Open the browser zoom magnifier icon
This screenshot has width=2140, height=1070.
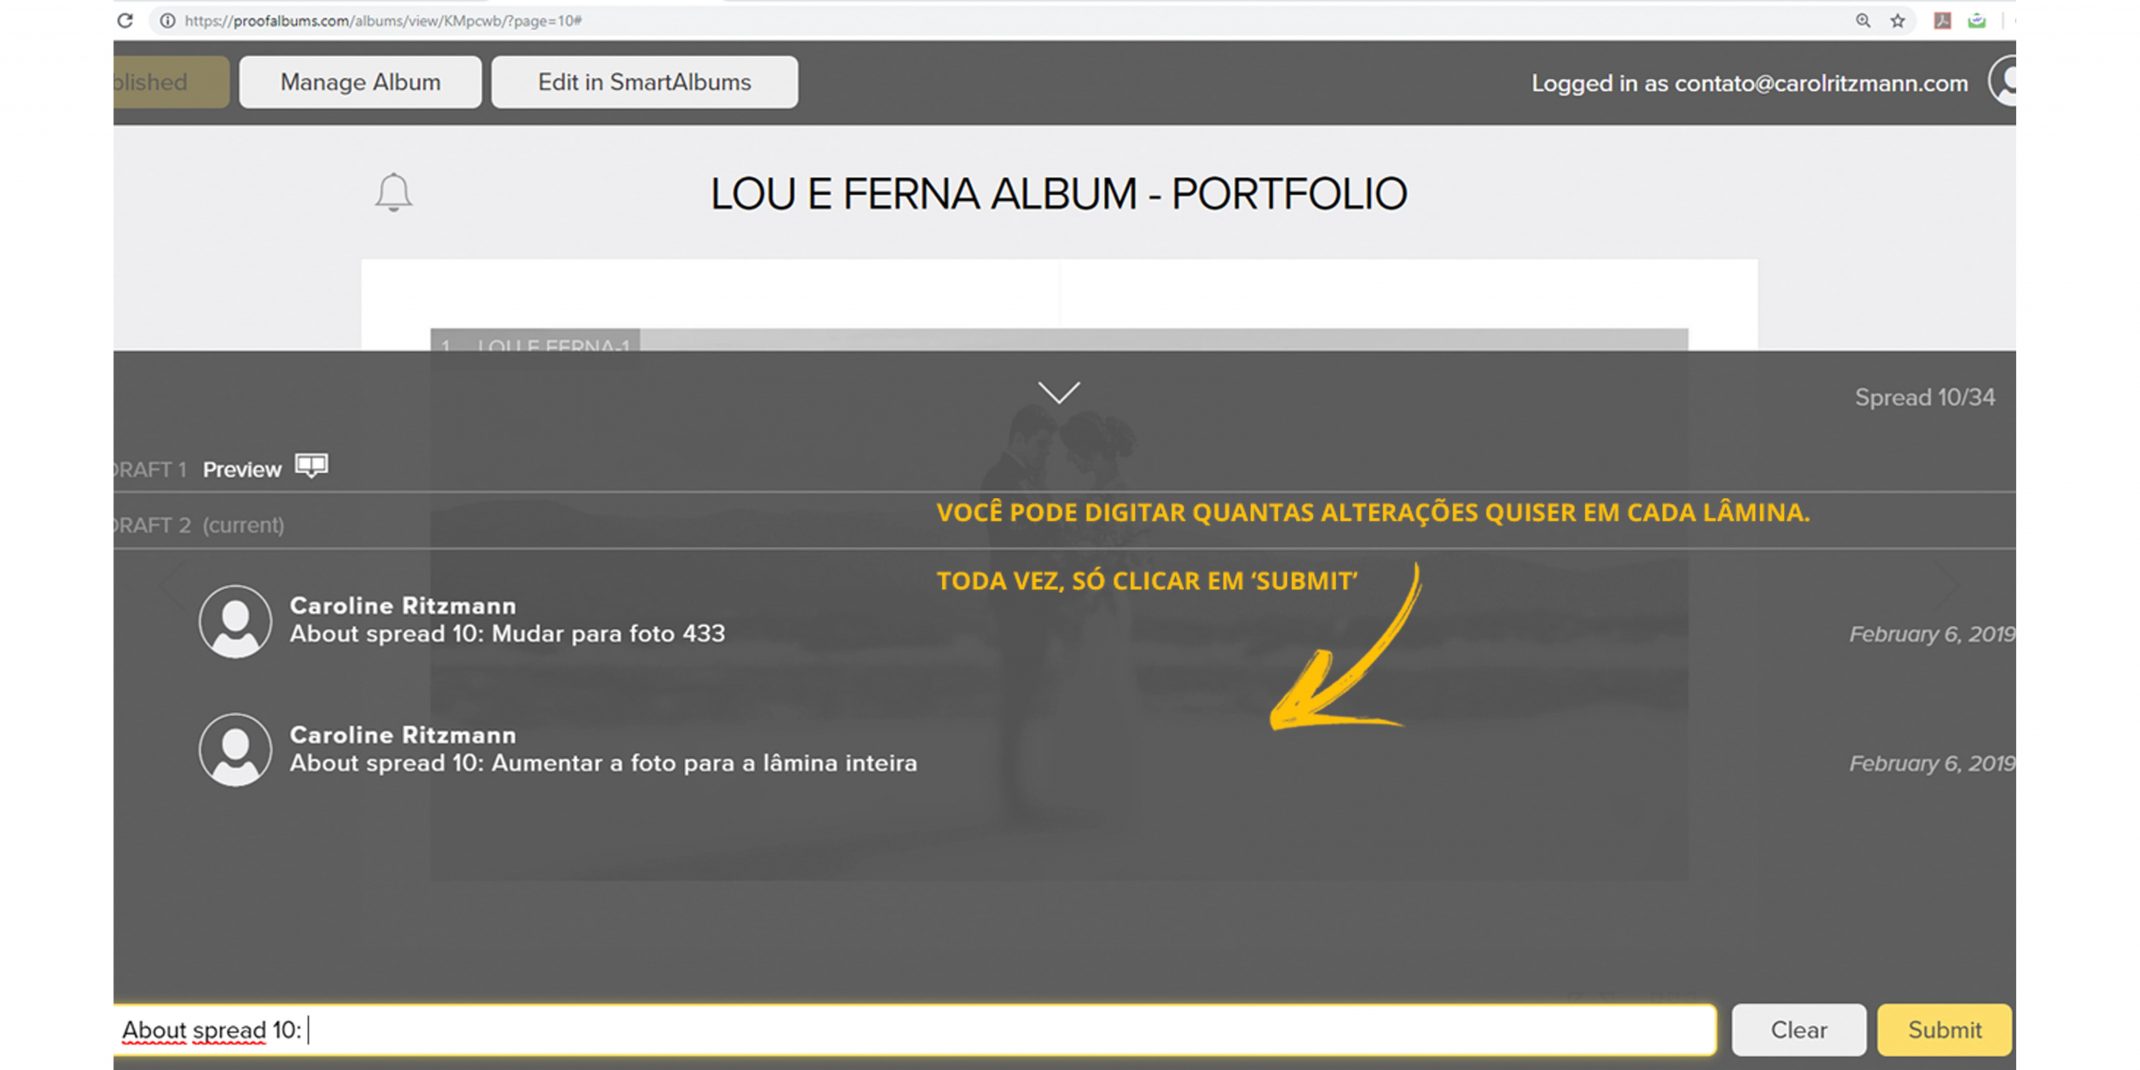click(x=1862, y=20)
